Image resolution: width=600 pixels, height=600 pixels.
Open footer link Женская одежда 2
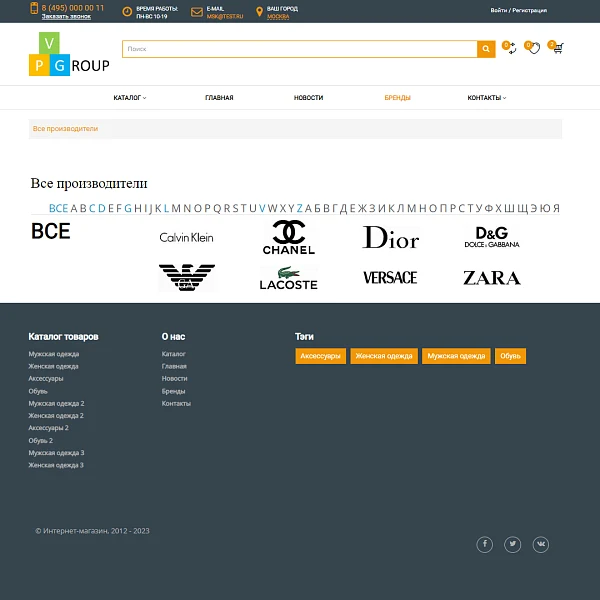click(56, 416)
